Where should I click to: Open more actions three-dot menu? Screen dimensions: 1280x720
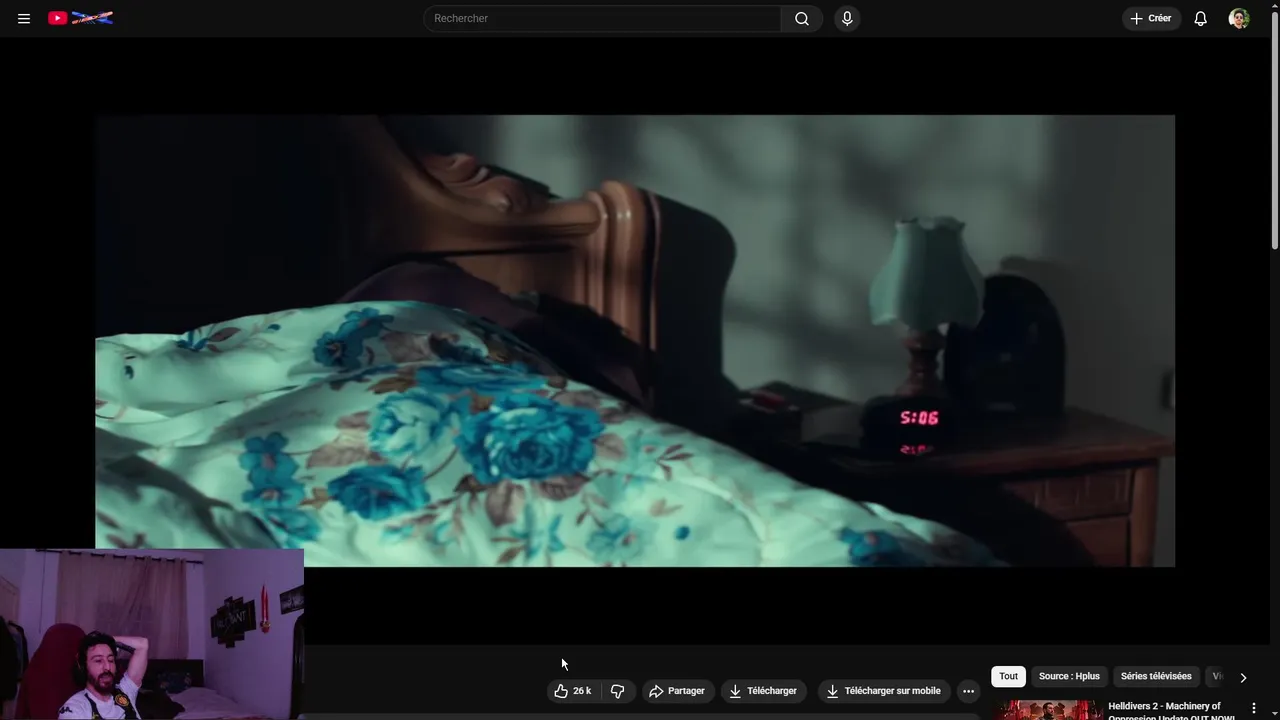coord(968,691)
